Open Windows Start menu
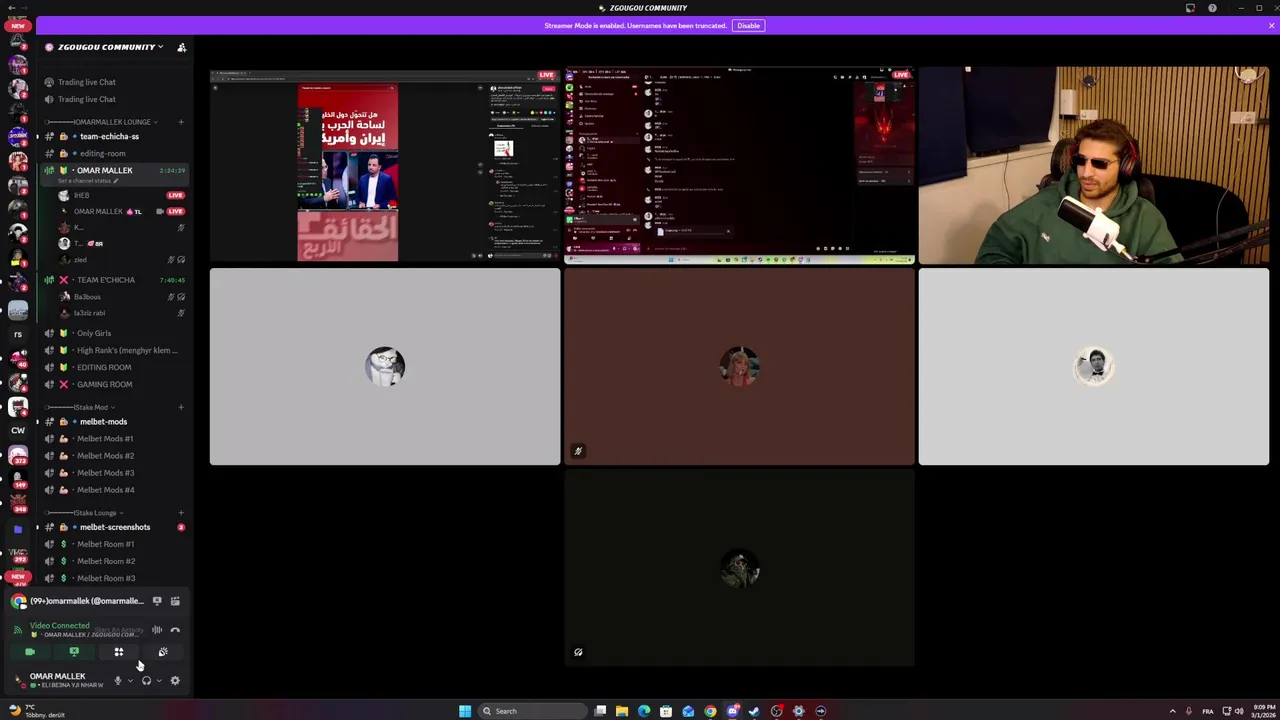This screenshot has height=720, width=1280. tap(465, 711)
